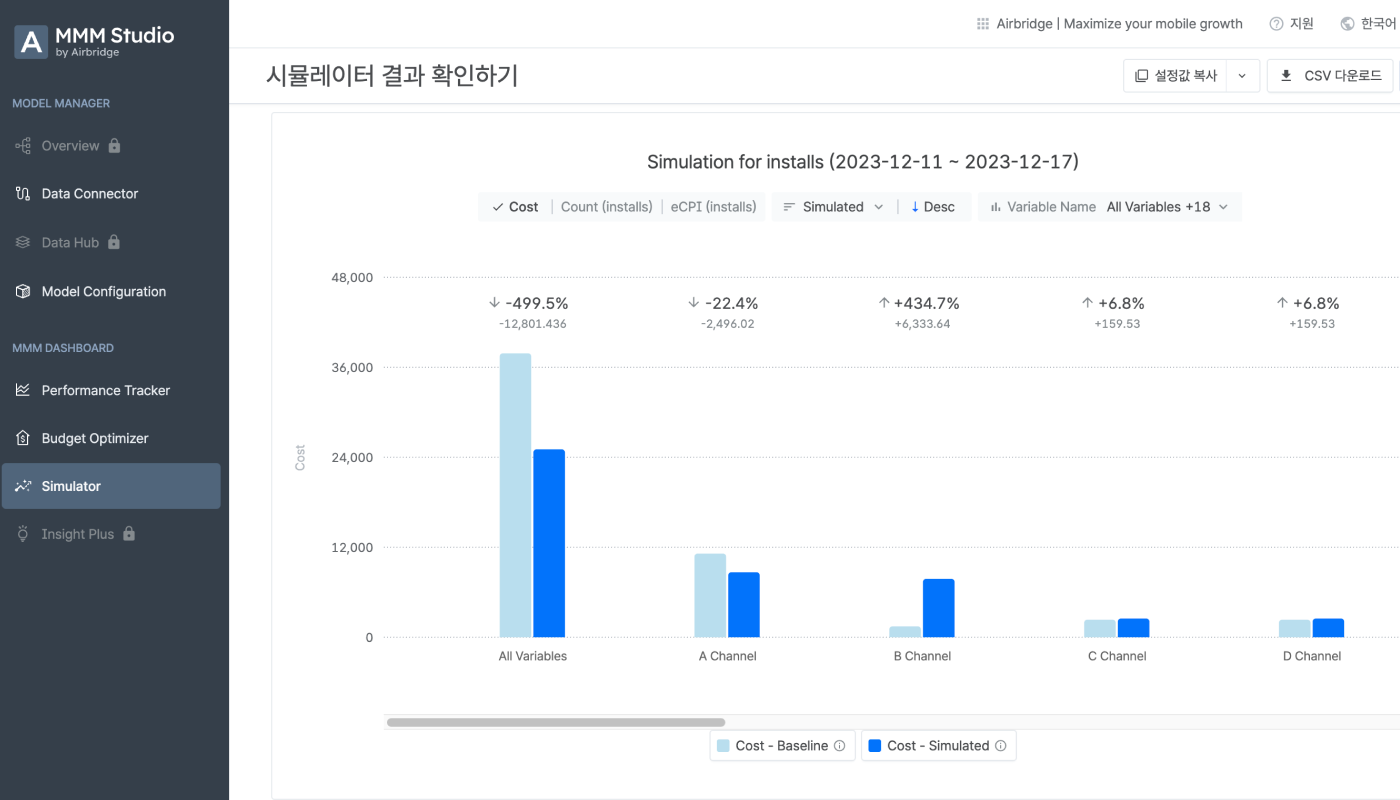Open the Simulated sort dropdown

833,207
